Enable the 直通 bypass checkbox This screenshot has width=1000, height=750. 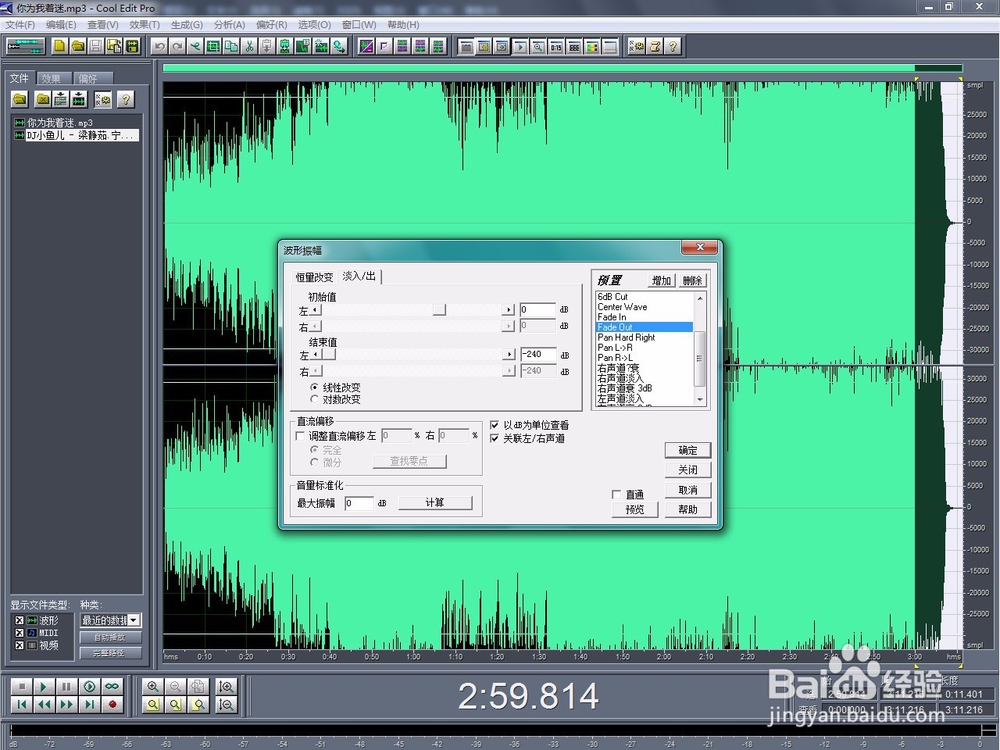click(x=616, y=494)
